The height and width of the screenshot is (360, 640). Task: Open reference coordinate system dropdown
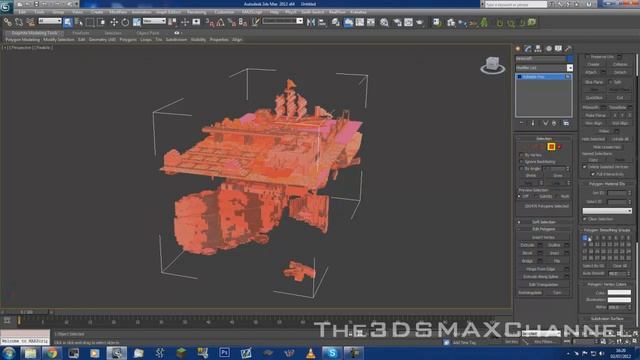click(x=154, y=21)
